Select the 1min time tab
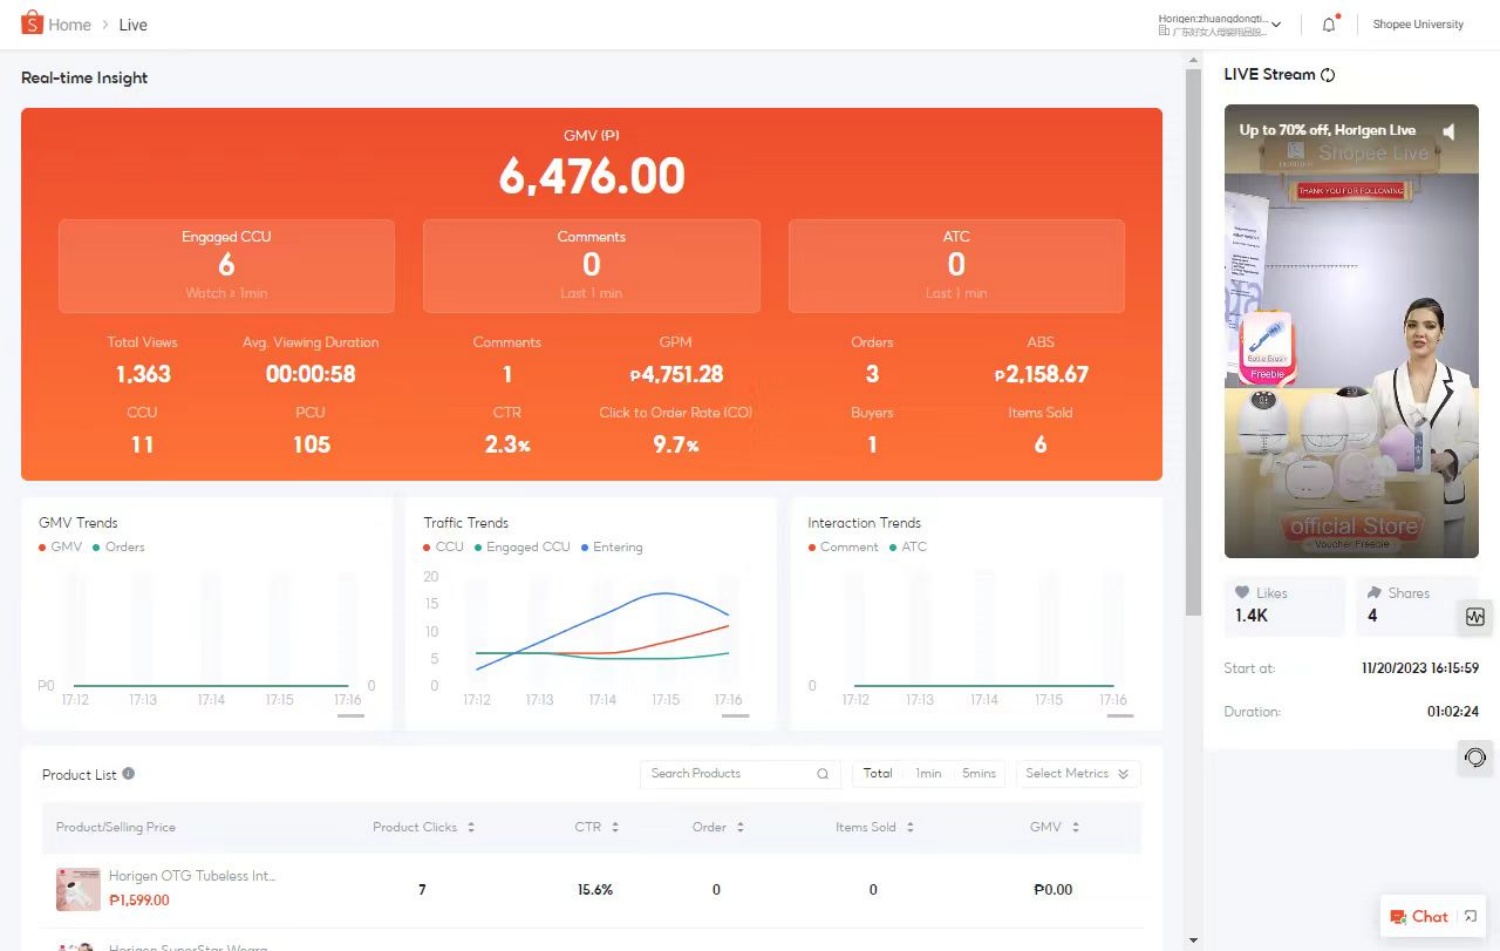This screenshot has width=1500, height=951. [928, 774]
